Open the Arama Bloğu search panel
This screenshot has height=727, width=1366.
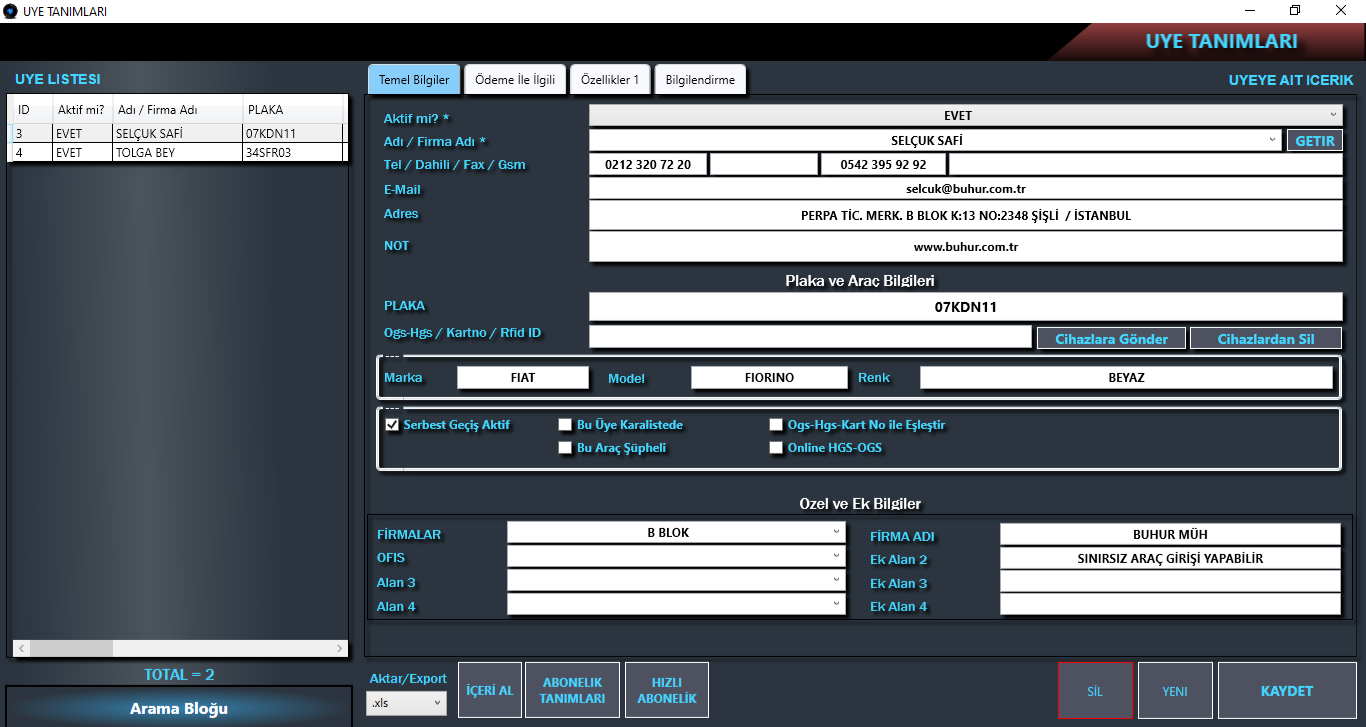tap(179, 708)
